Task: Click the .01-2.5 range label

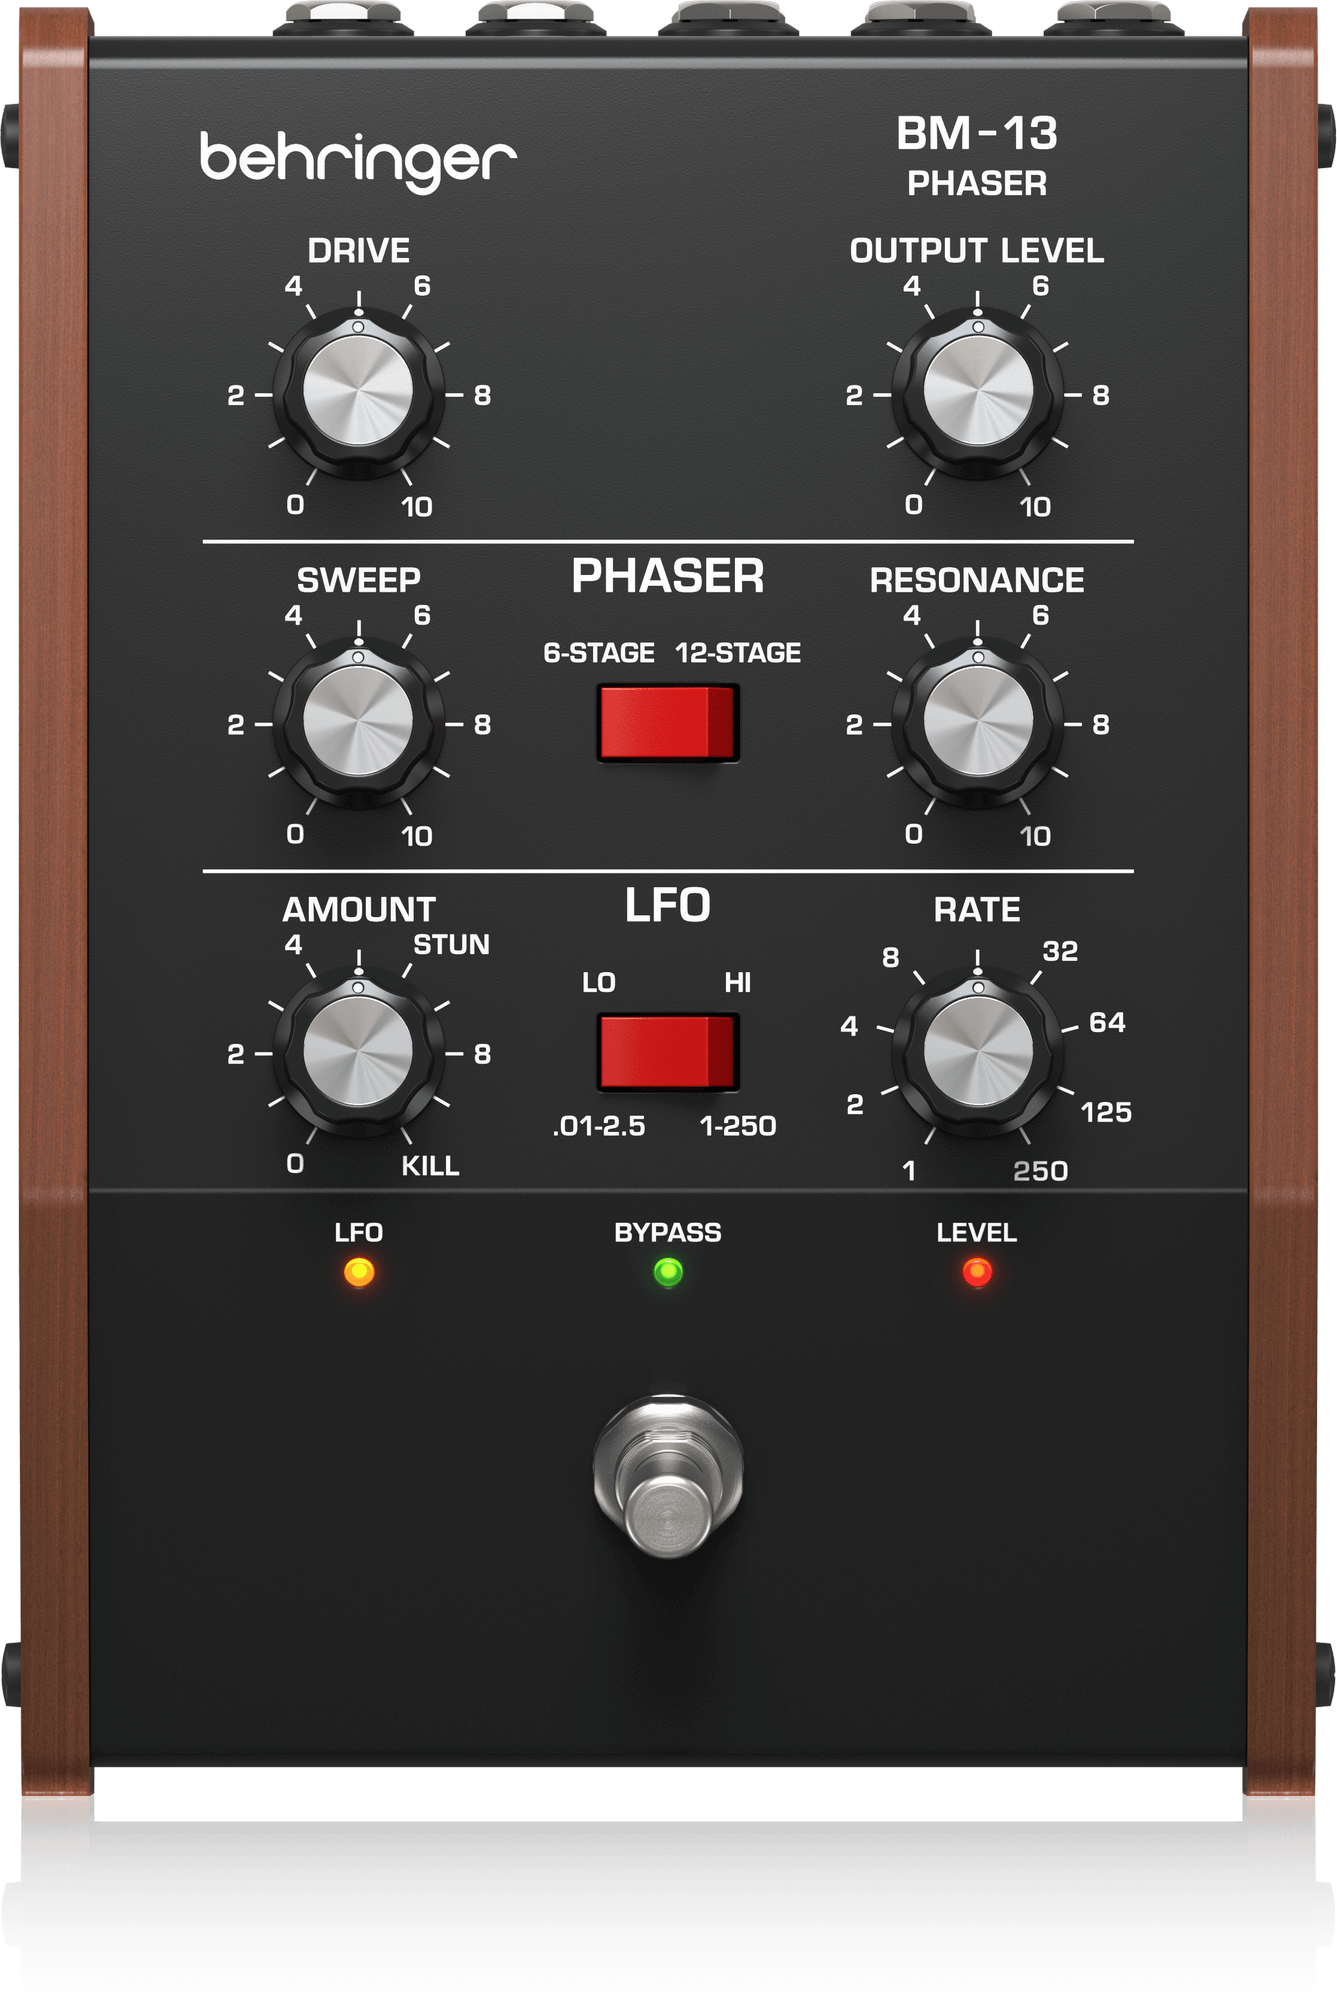Action: (599, 1126)
